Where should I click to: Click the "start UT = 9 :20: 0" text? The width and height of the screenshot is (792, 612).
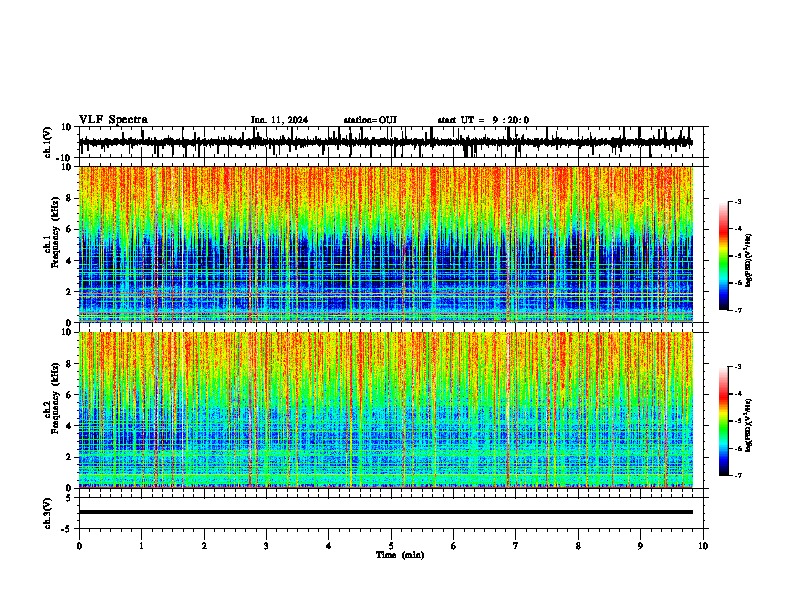[483, 120]
